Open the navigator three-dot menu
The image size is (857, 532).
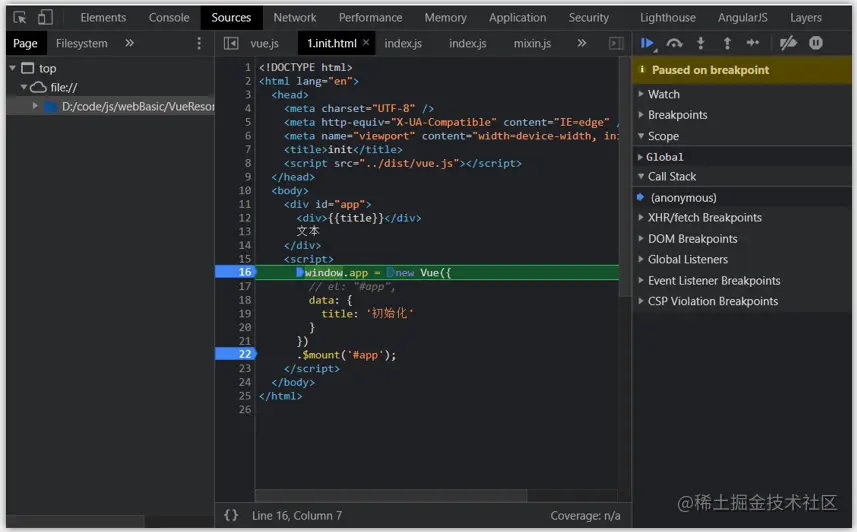point(199,43)
